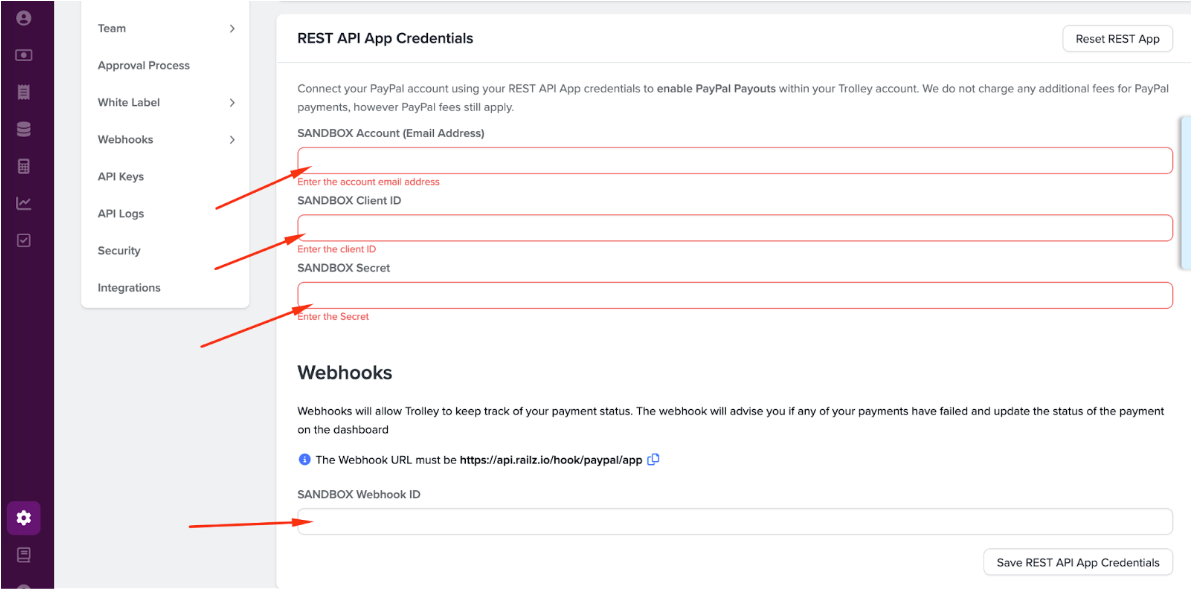Expand the White Label submenu chevron
Screen dimensions: 1192x591
tap(232, 103)
